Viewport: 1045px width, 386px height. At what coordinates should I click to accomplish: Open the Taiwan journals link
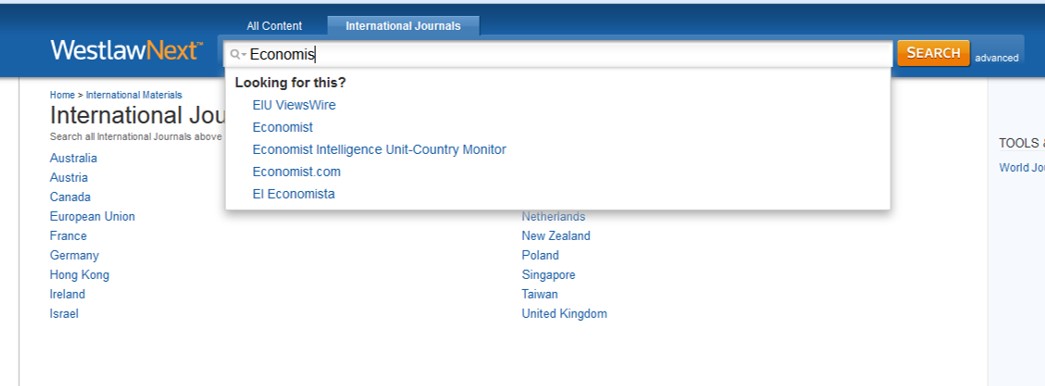tap(540, 294)
